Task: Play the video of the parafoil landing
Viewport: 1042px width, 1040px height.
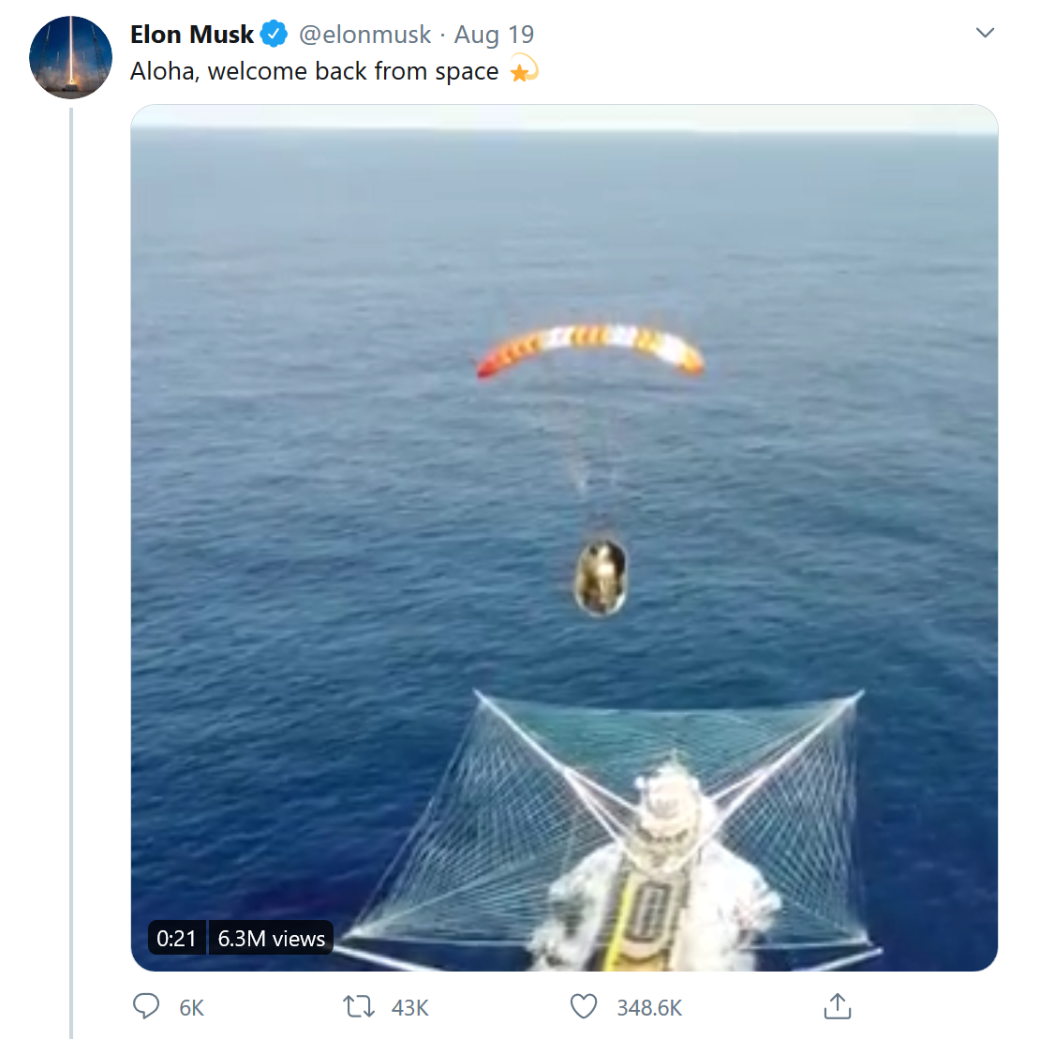Action: [x=564, y=500]
